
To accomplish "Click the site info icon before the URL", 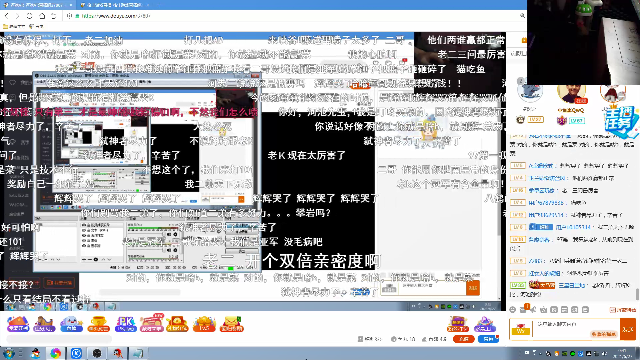I will (69, 16).
